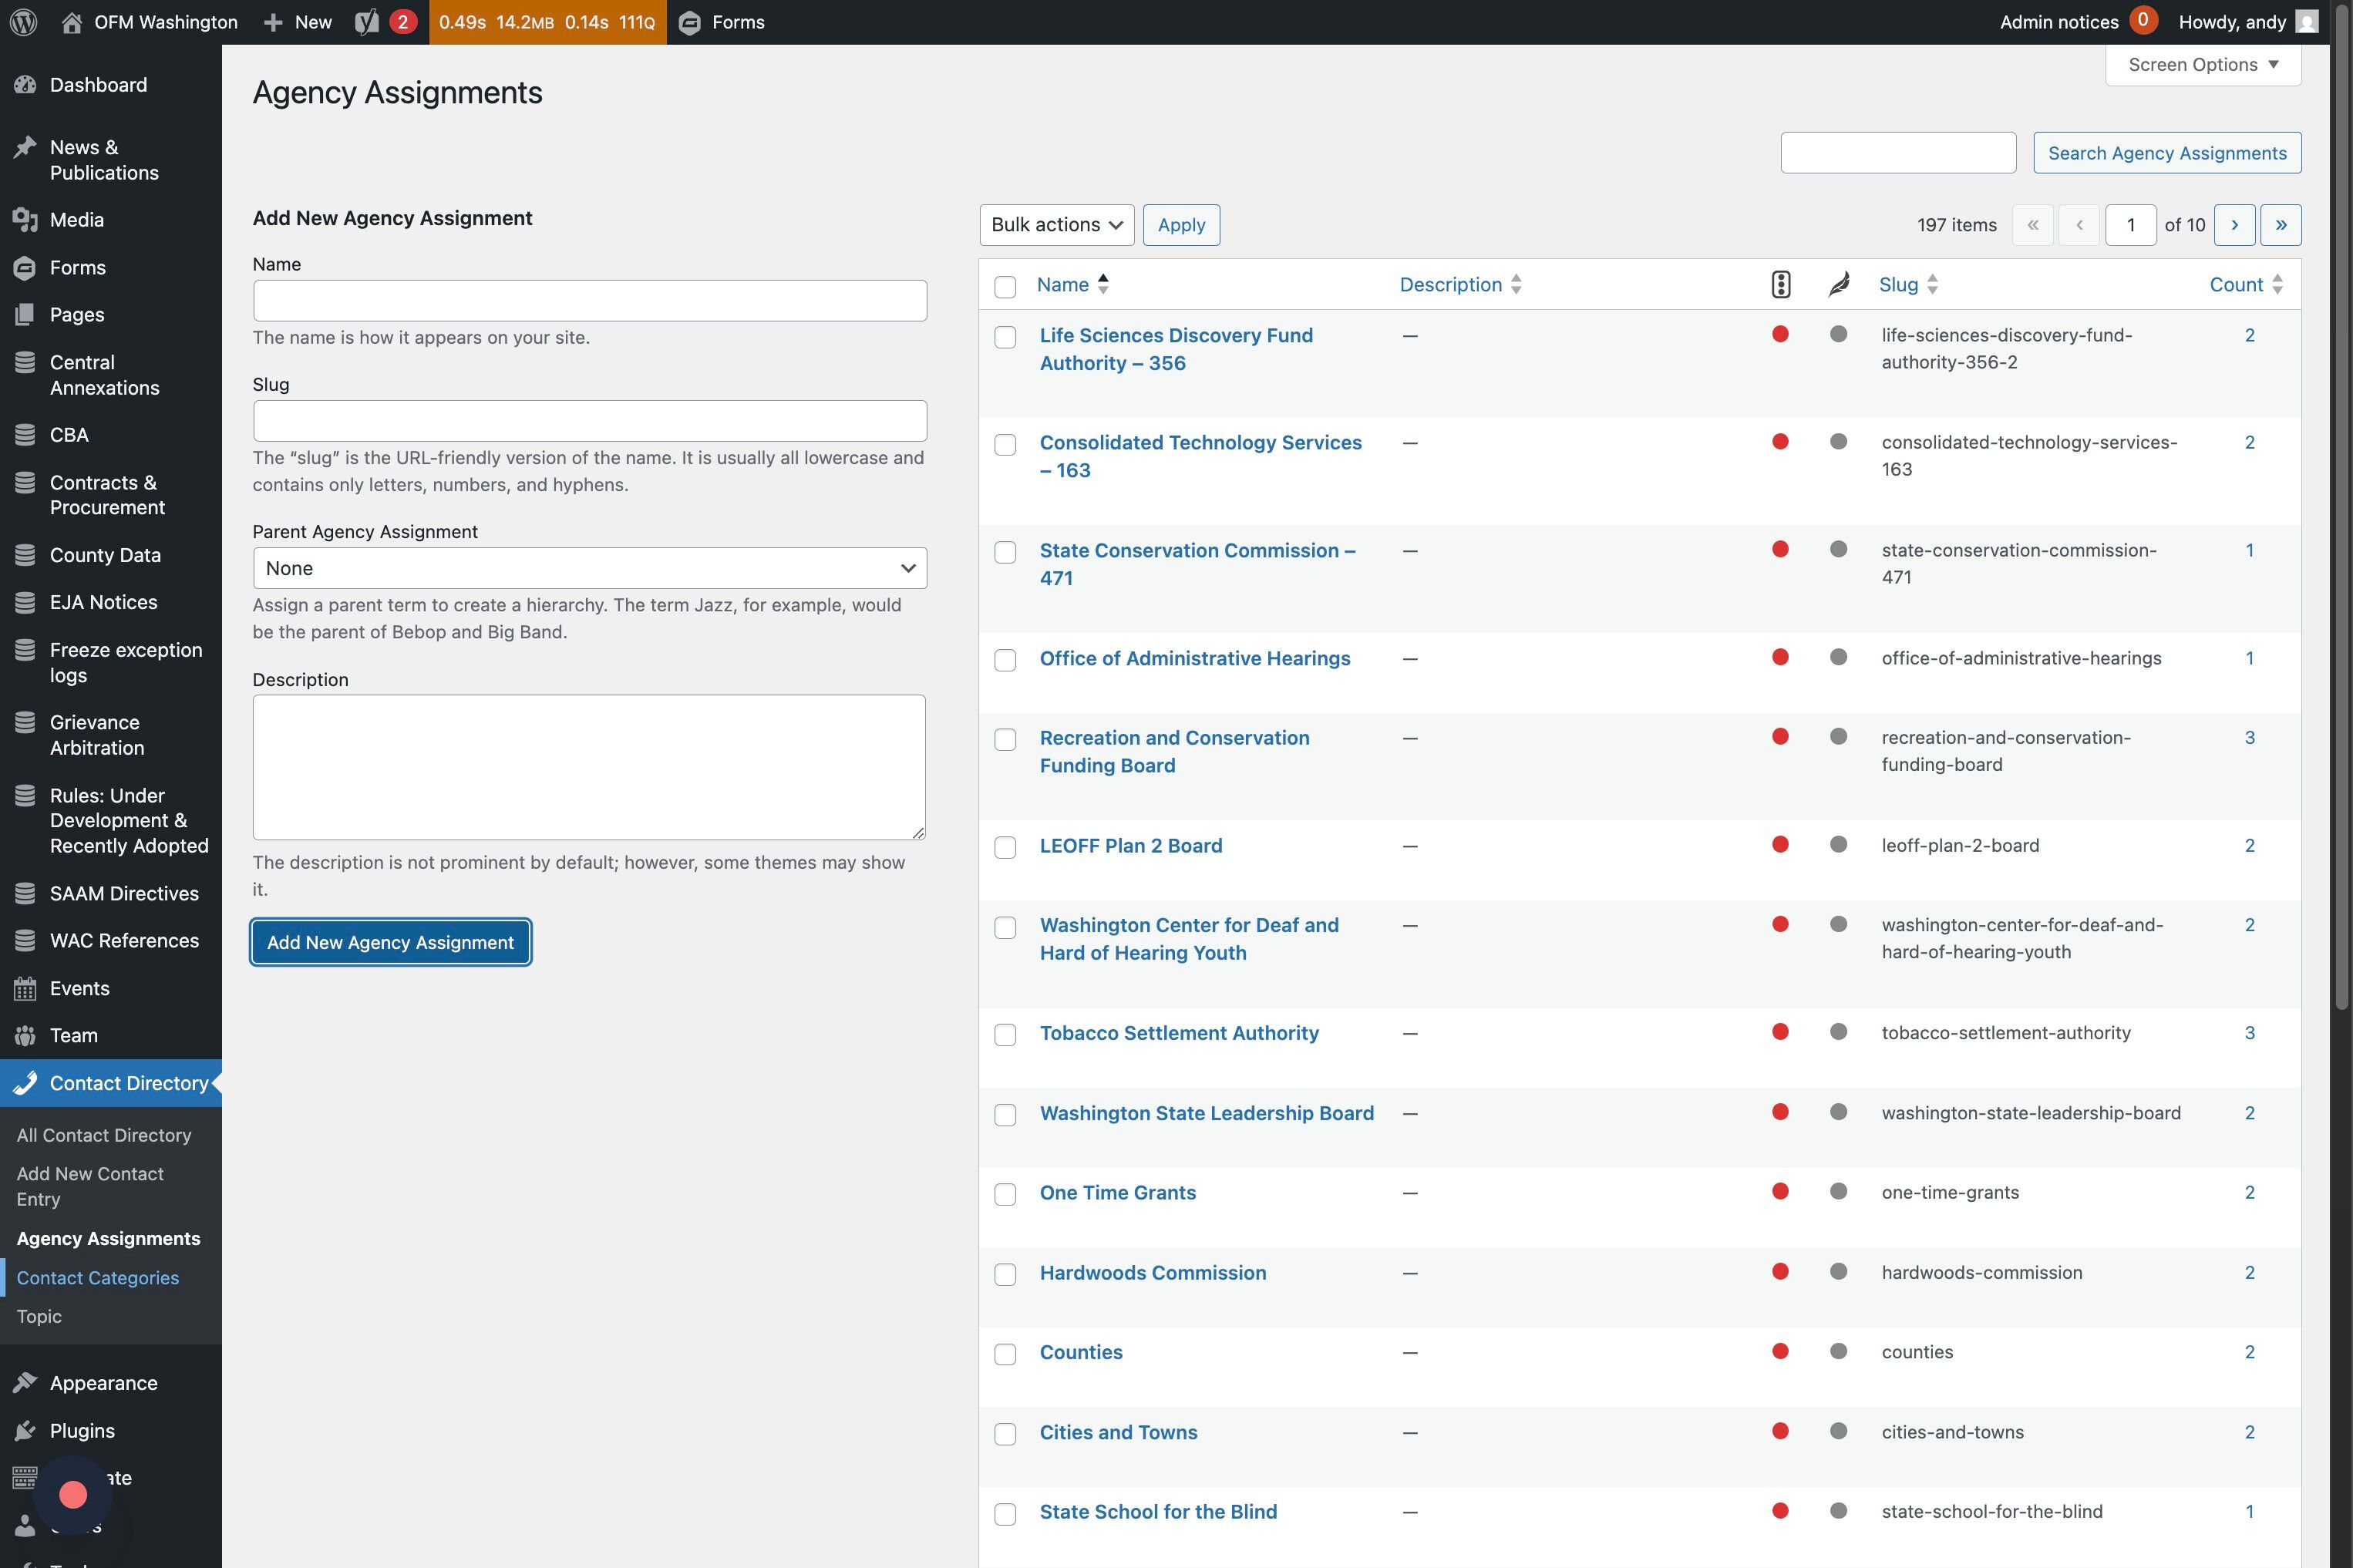Open Dashboard from sidebar icon
This screenshot has height=1568, width=2353.
pos(26,85)
